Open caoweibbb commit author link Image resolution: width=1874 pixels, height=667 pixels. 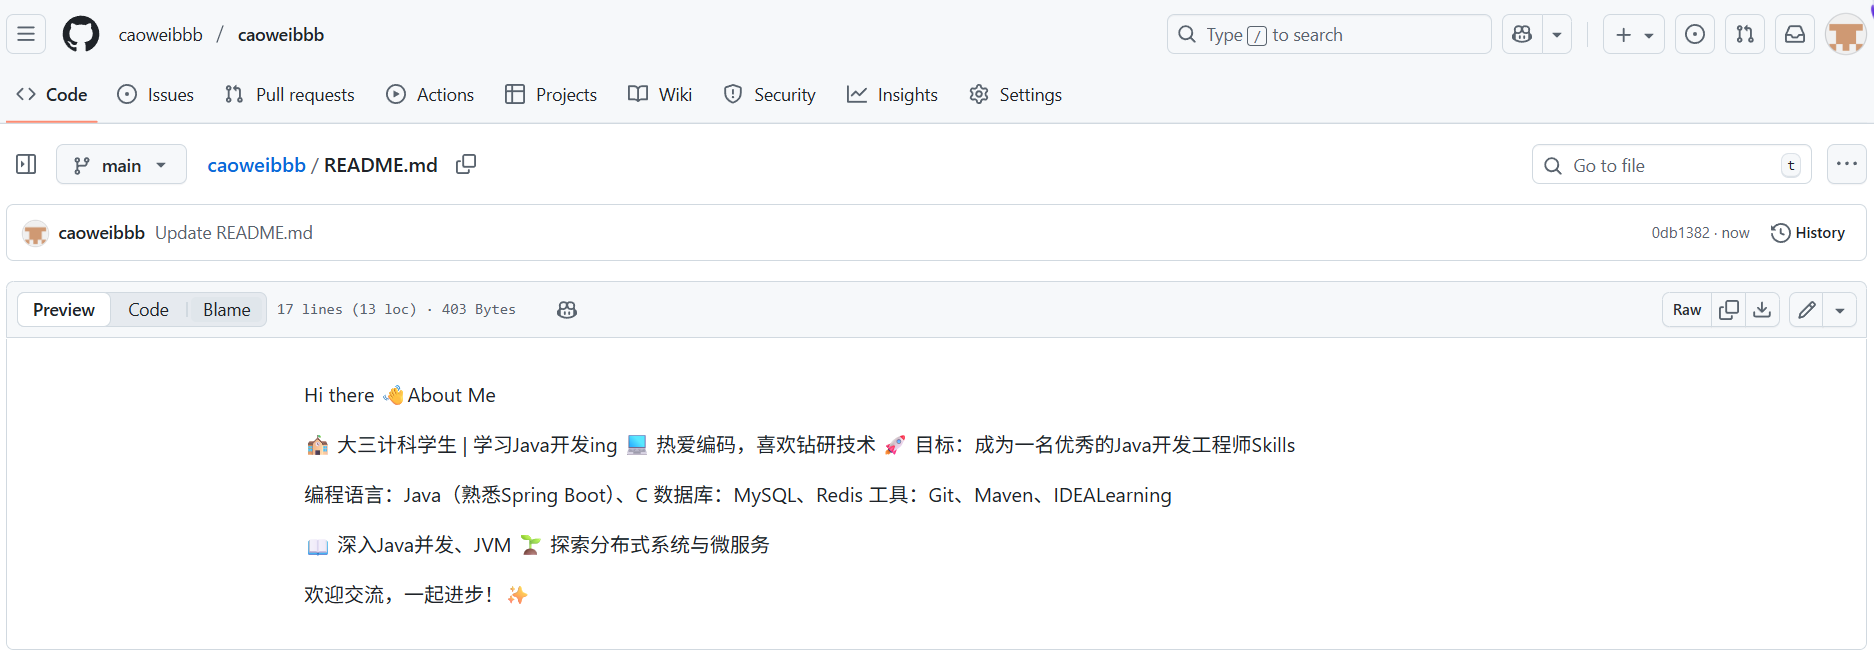102,233
